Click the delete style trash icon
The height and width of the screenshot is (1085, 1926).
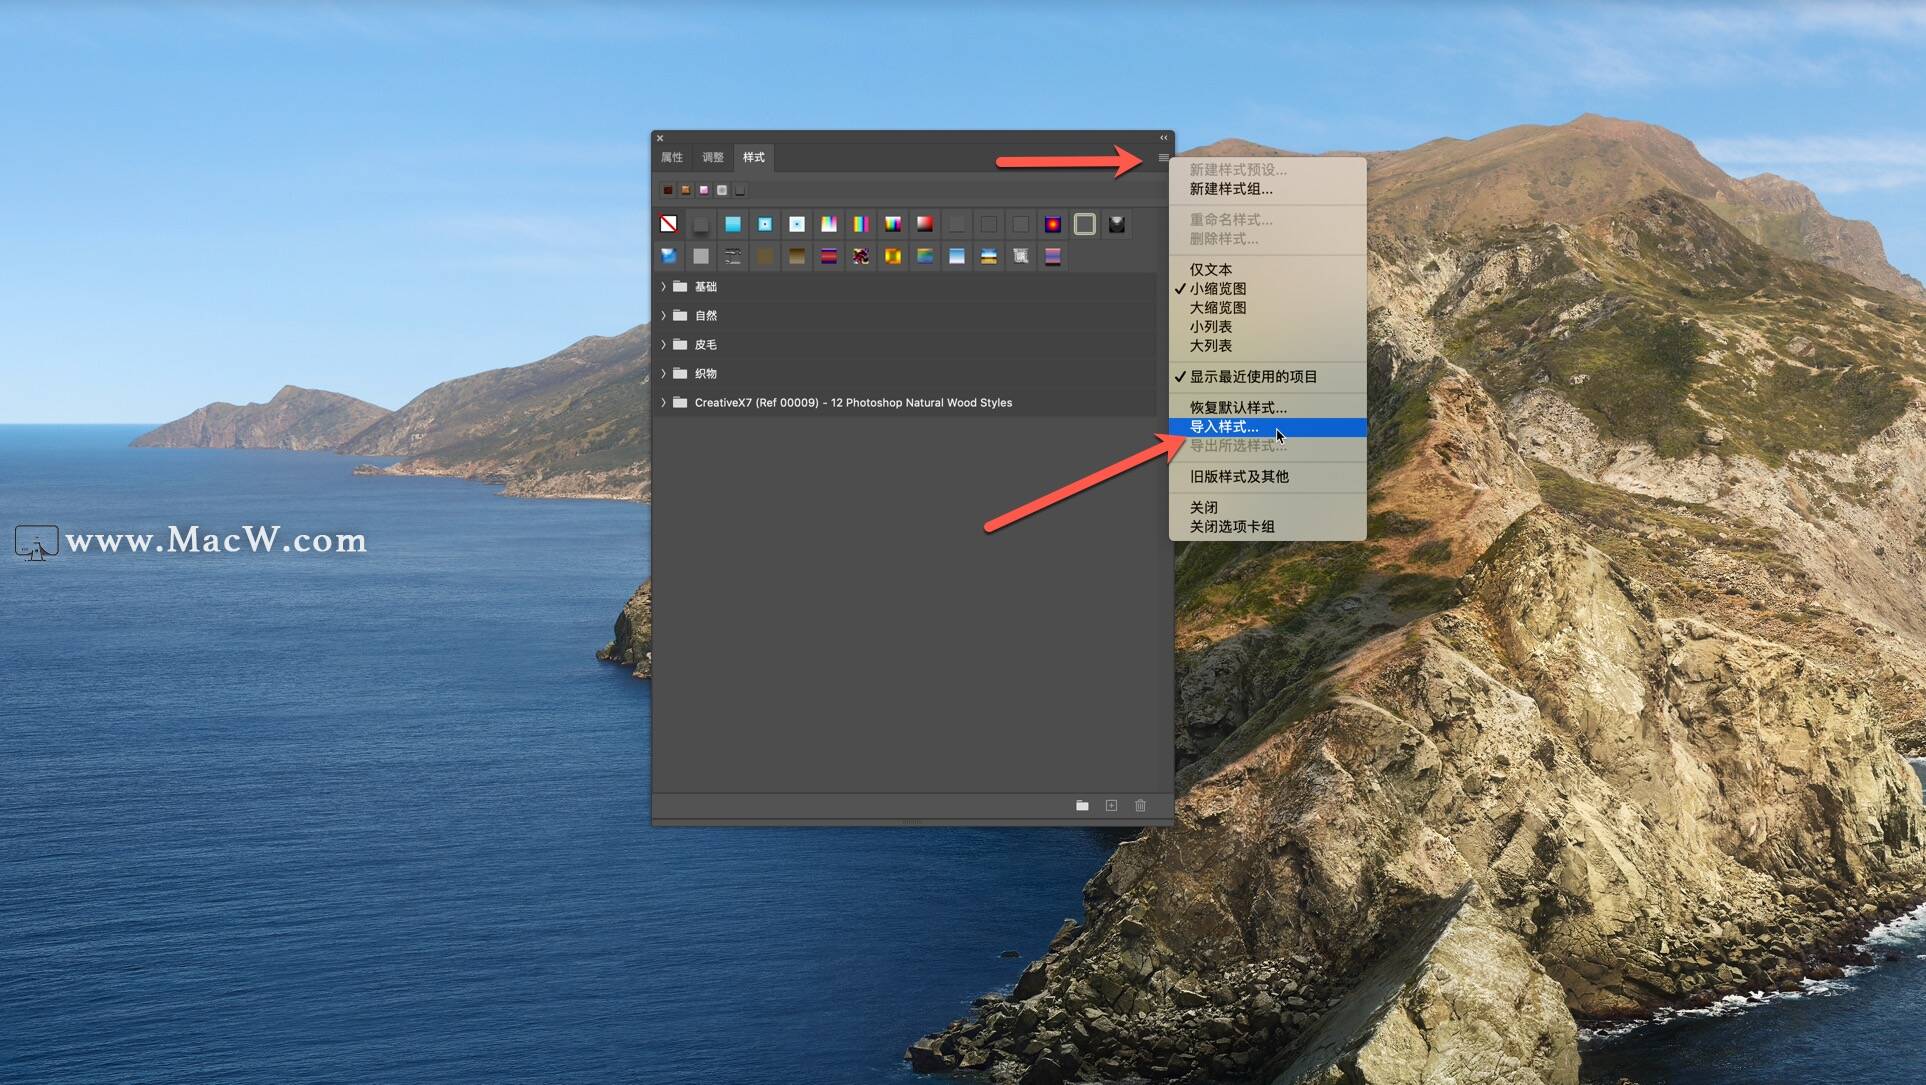point(1140,806)
